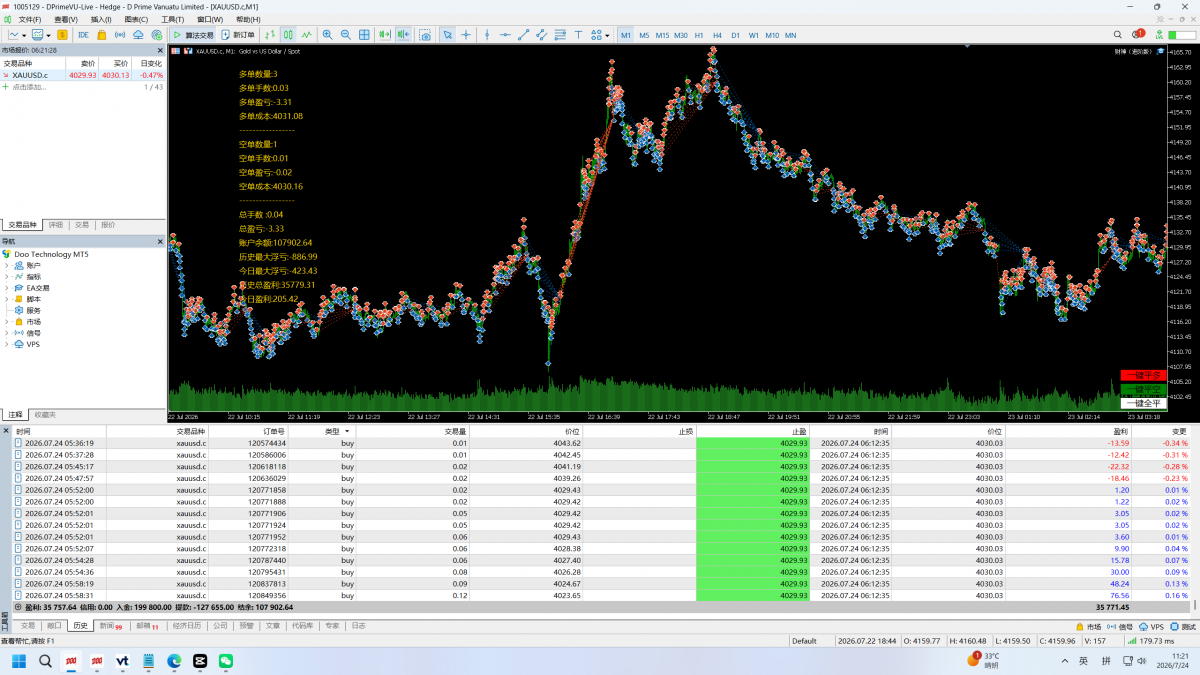Expand the EA交易 tree node
The height and width of the screenshot is (675, 1200).
(6, 288)
